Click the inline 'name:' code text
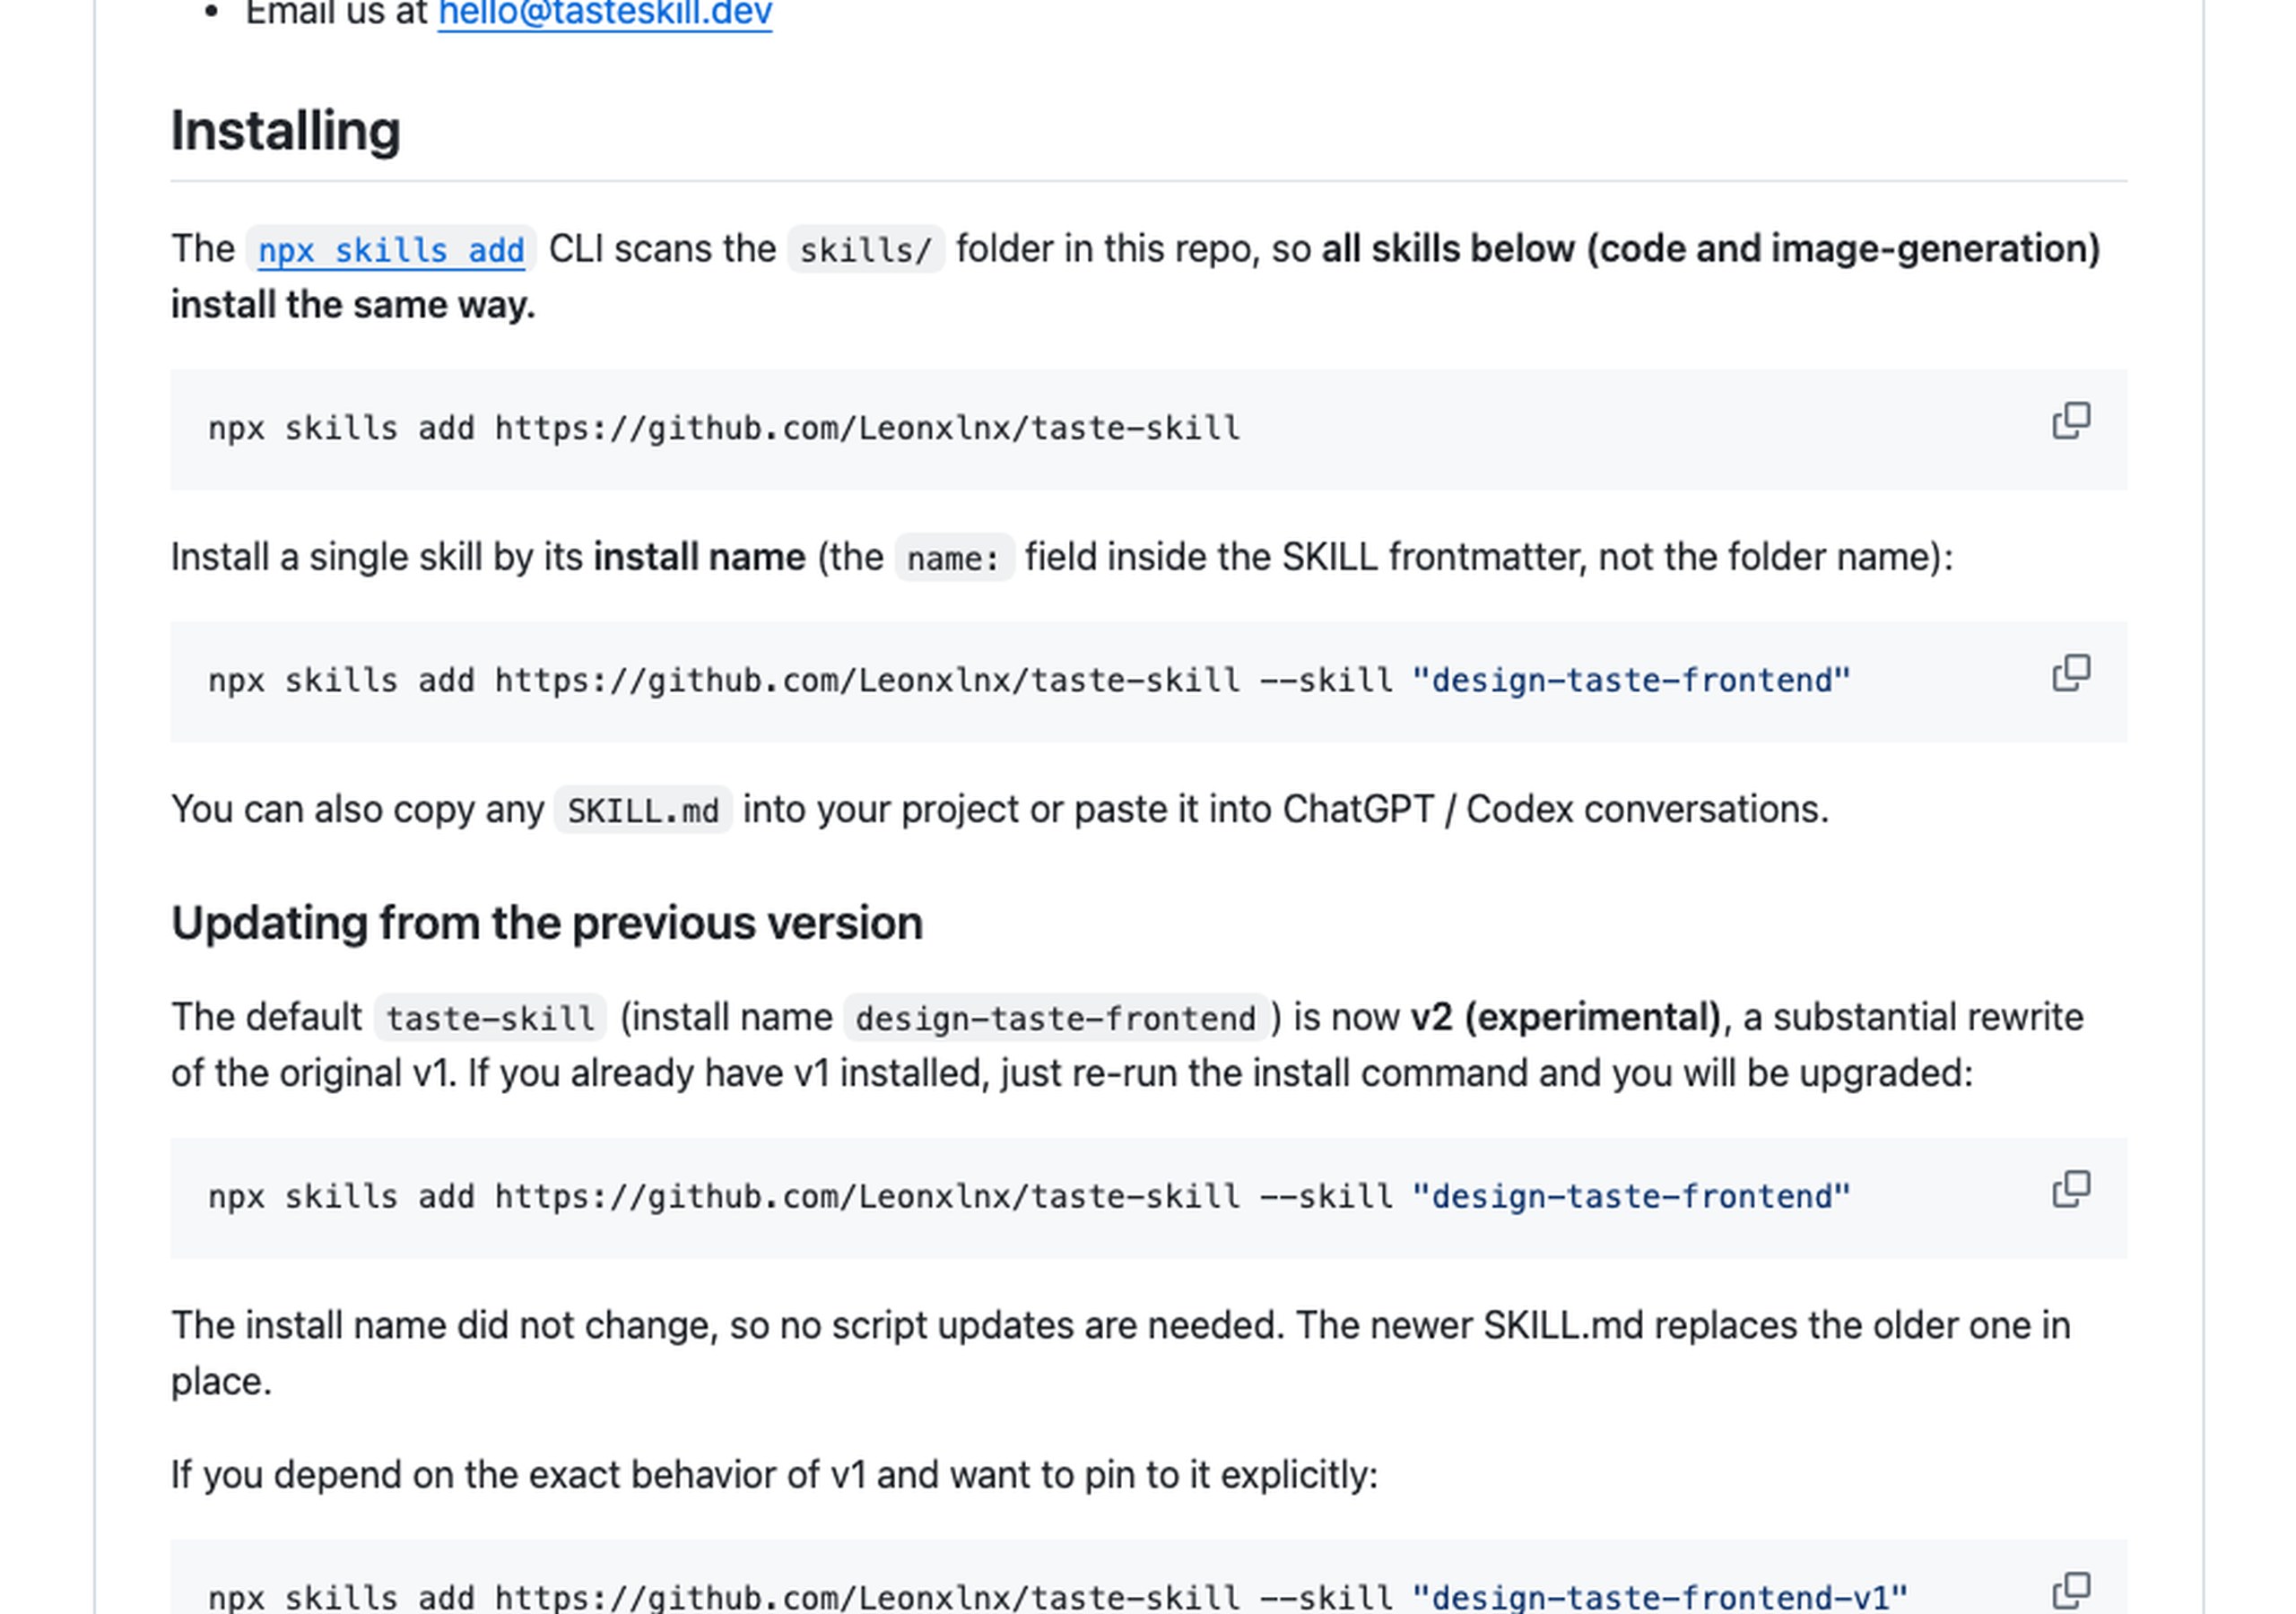Viewport: 2296px width, 1614px height. pos(954,558)
